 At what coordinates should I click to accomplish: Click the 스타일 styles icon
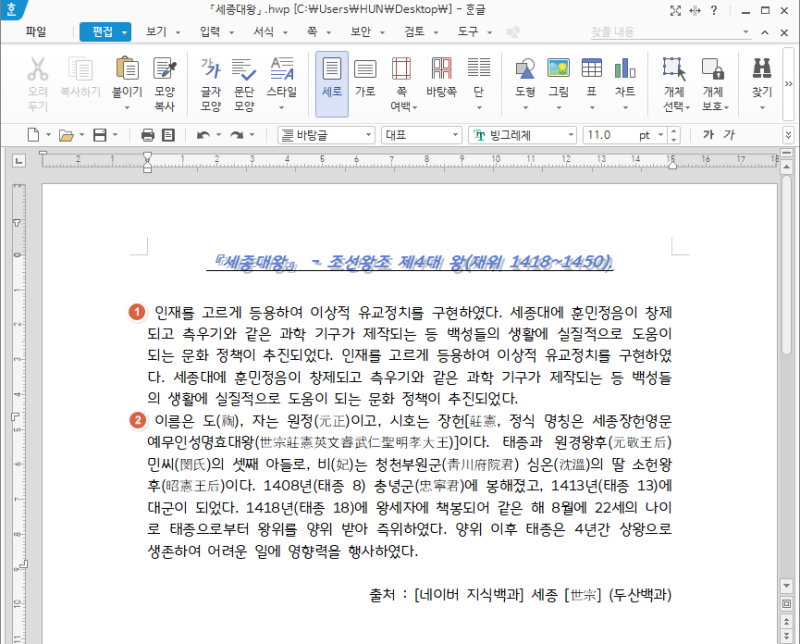click(282, 69)
